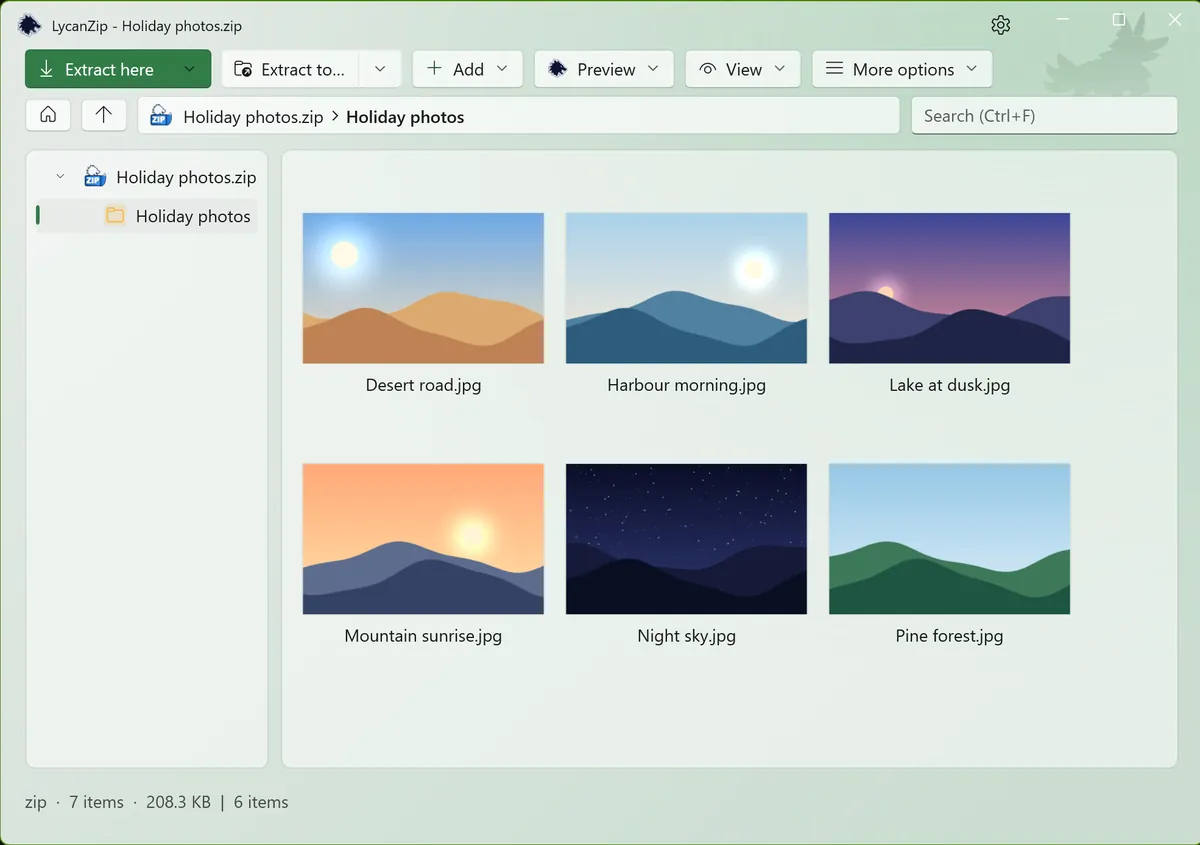
Task: Go to home location
Action: click(x=48, y=115)
